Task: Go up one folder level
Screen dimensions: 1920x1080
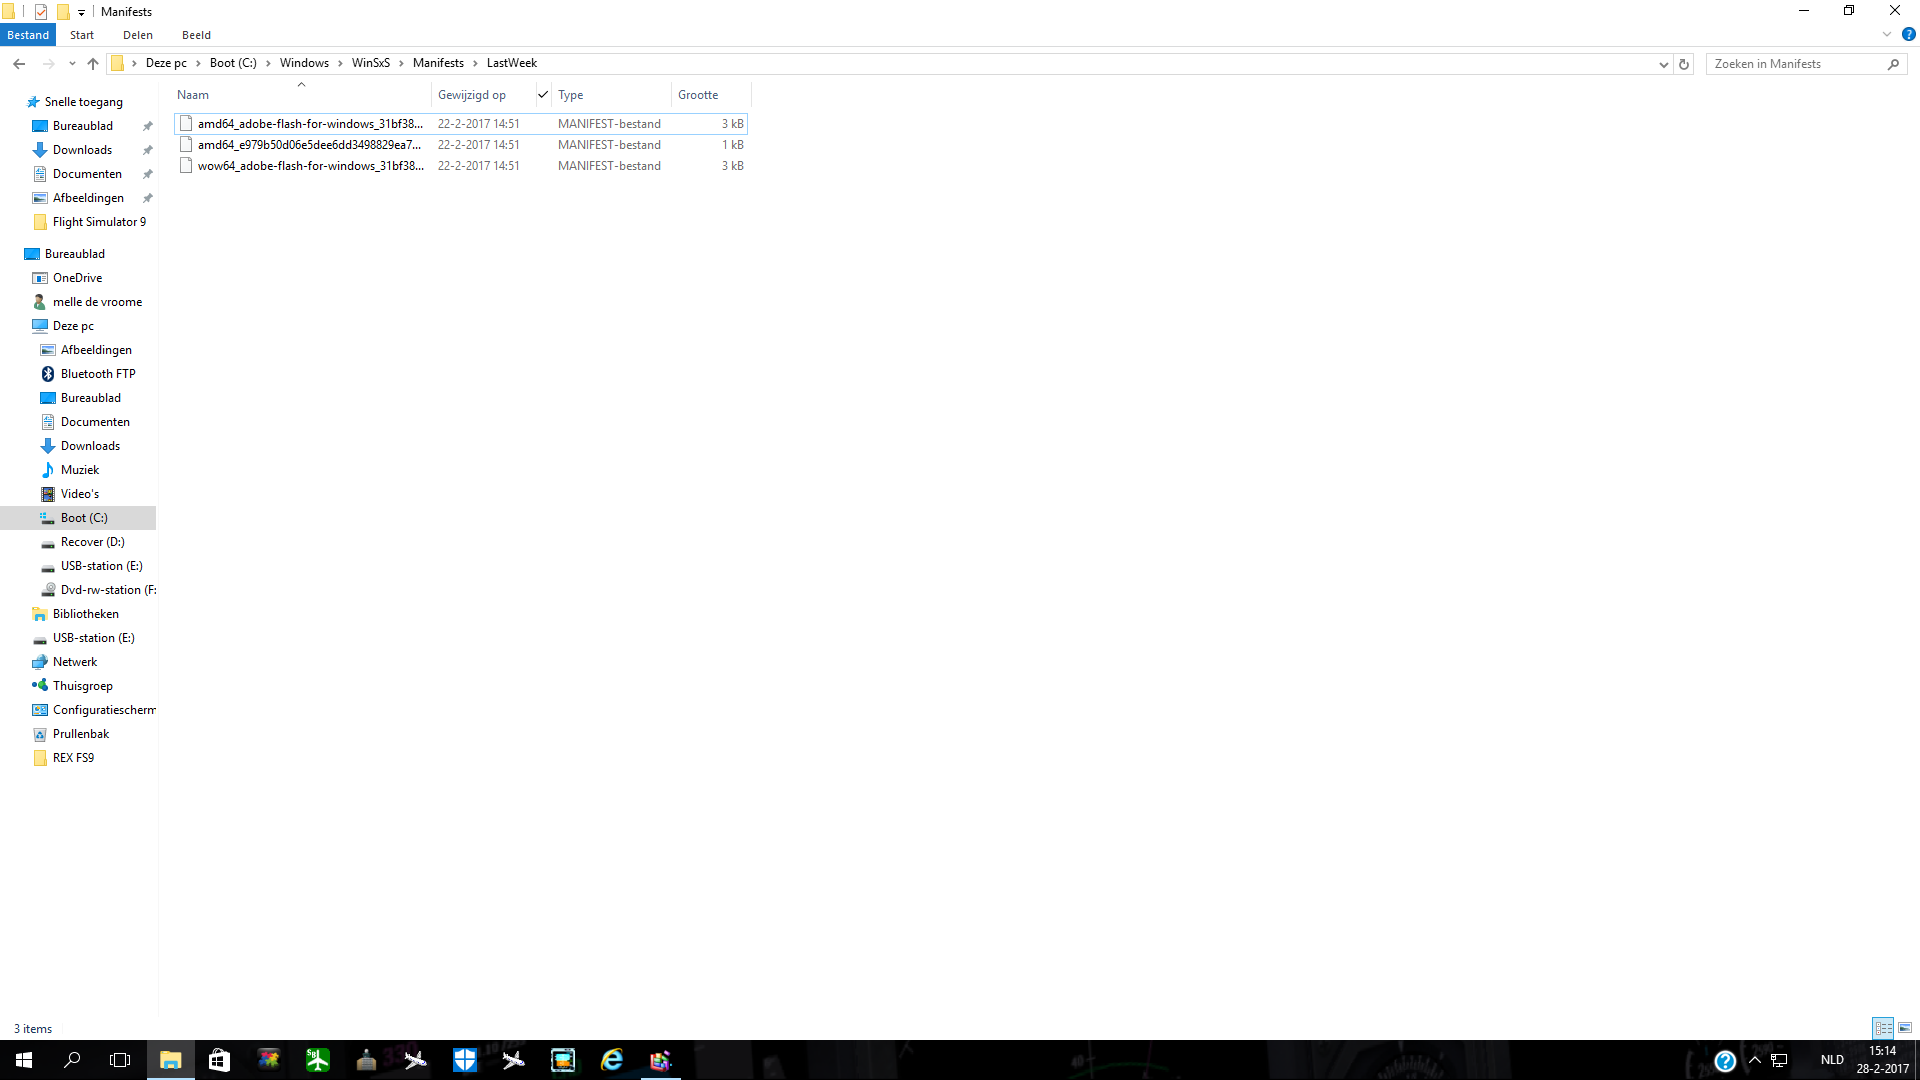Action: coord(93,64)
